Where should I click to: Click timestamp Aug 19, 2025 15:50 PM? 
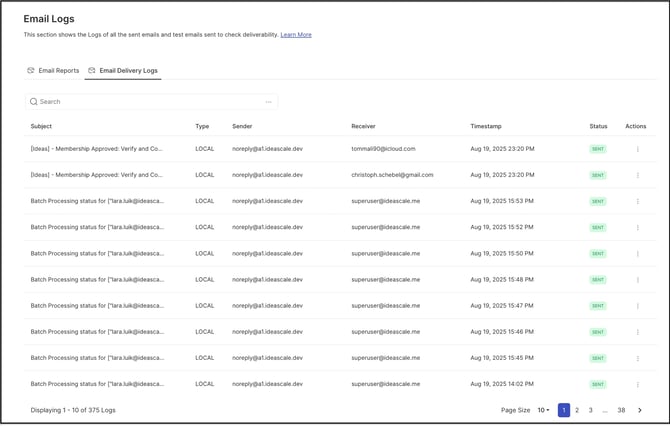(502, 253)
